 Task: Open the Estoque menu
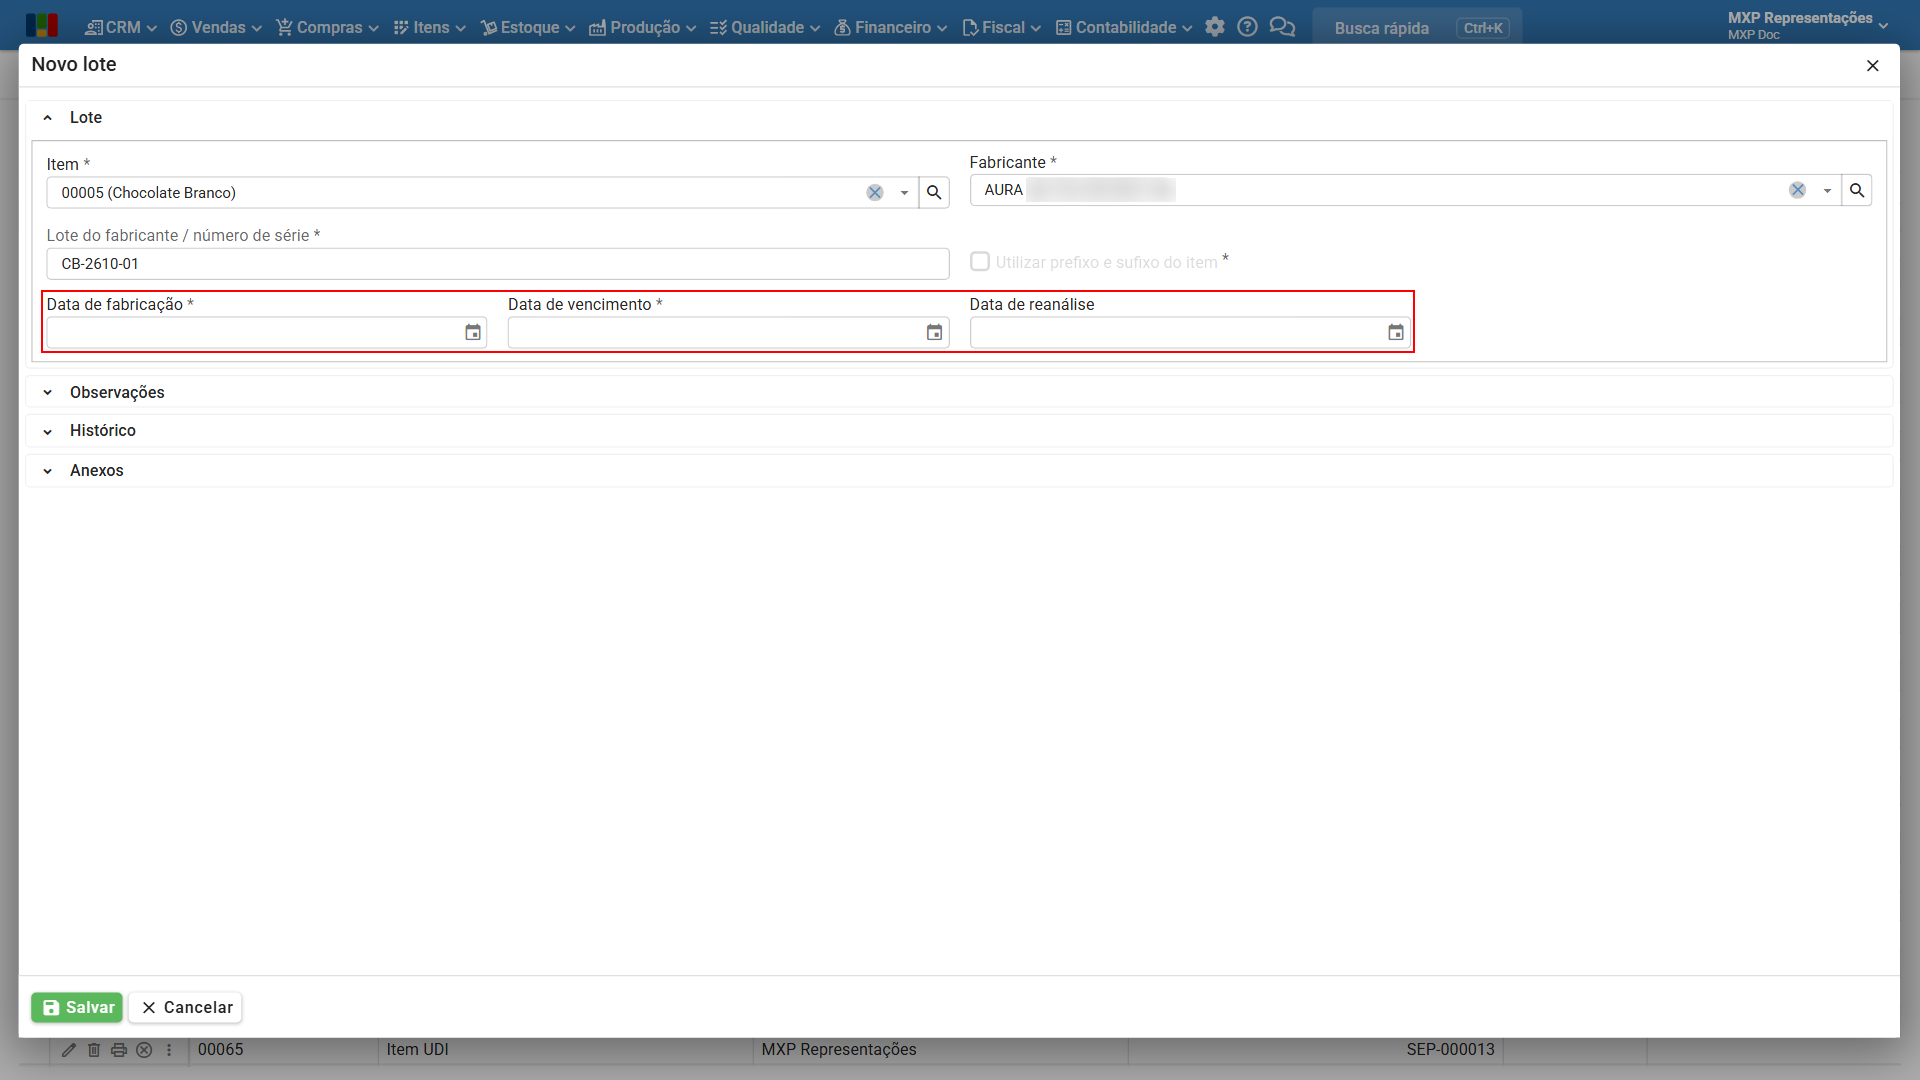click(x=528, y=27)
